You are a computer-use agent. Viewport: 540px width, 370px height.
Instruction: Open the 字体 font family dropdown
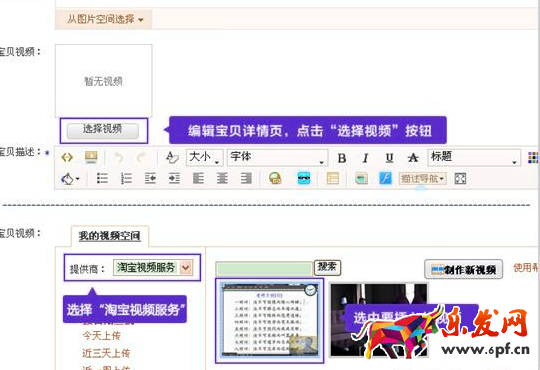[277, 157]
